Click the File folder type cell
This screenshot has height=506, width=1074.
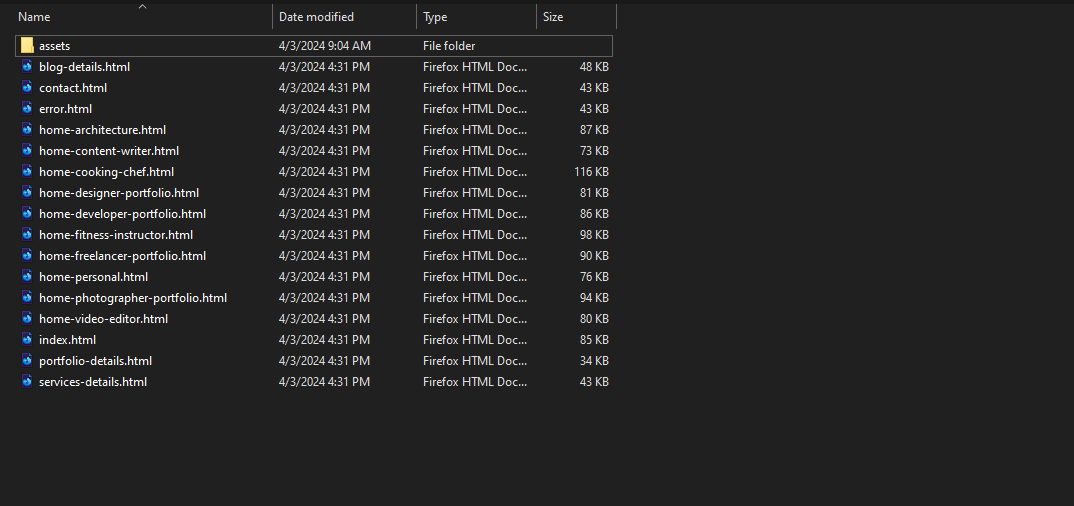coord(449,46)
